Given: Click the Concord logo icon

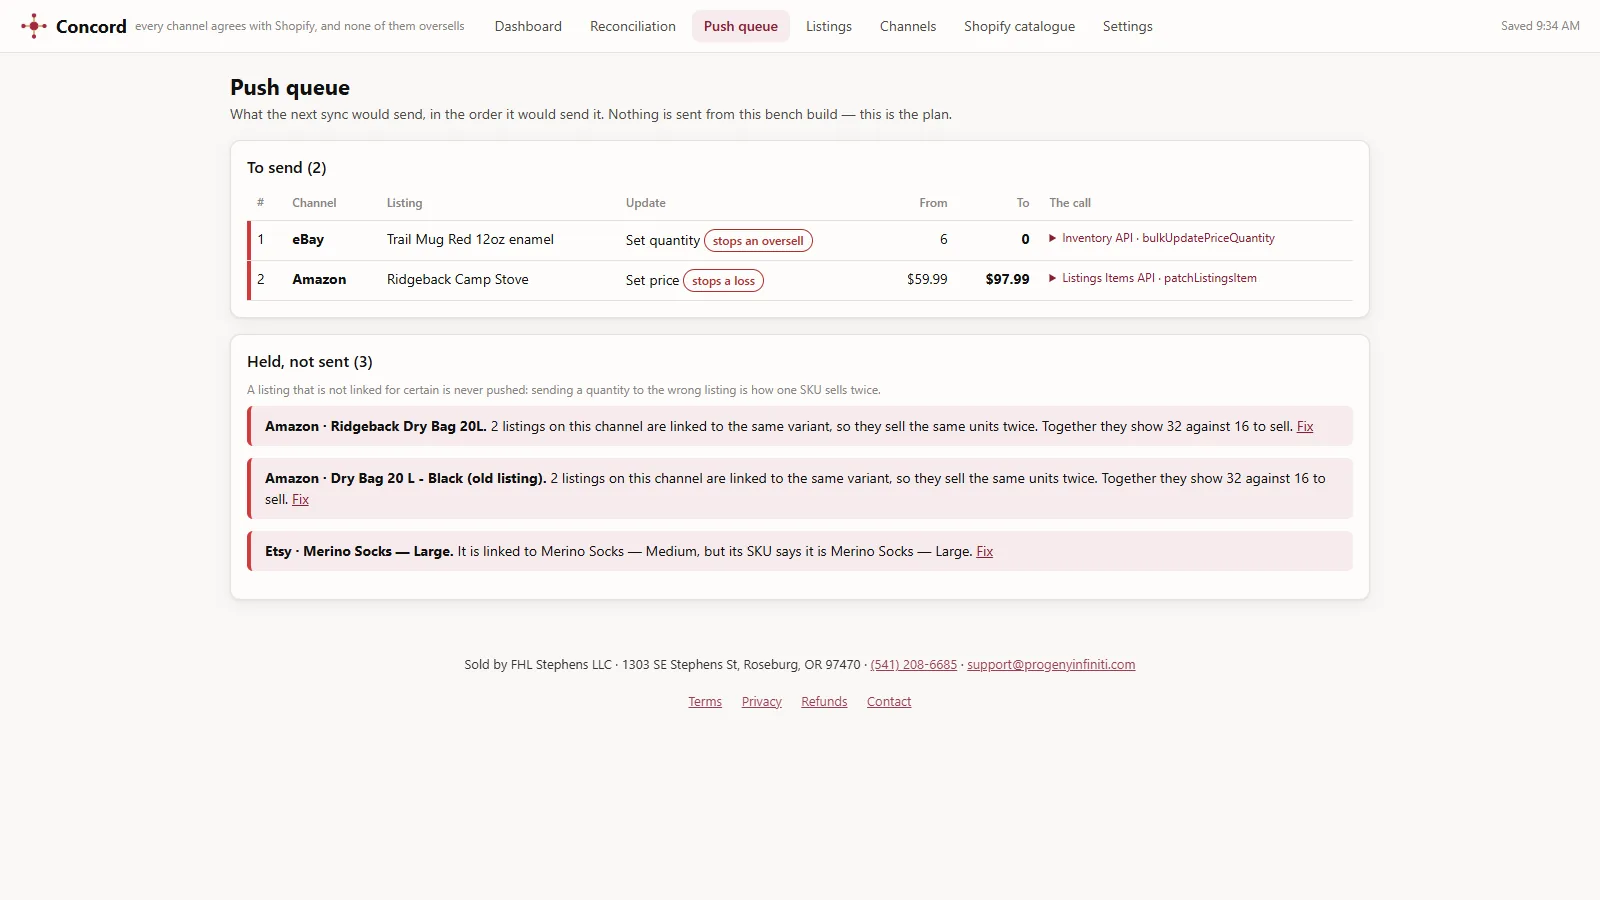Looking at the screenshot, I should pos(34,26).
